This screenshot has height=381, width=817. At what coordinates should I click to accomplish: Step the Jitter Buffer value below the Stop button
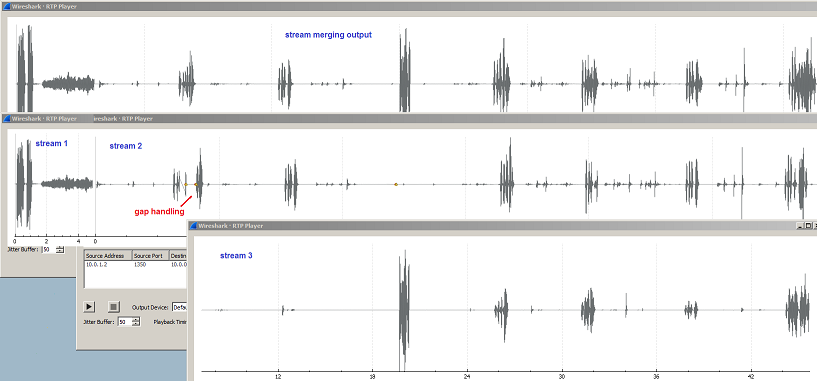pos(137,322)
